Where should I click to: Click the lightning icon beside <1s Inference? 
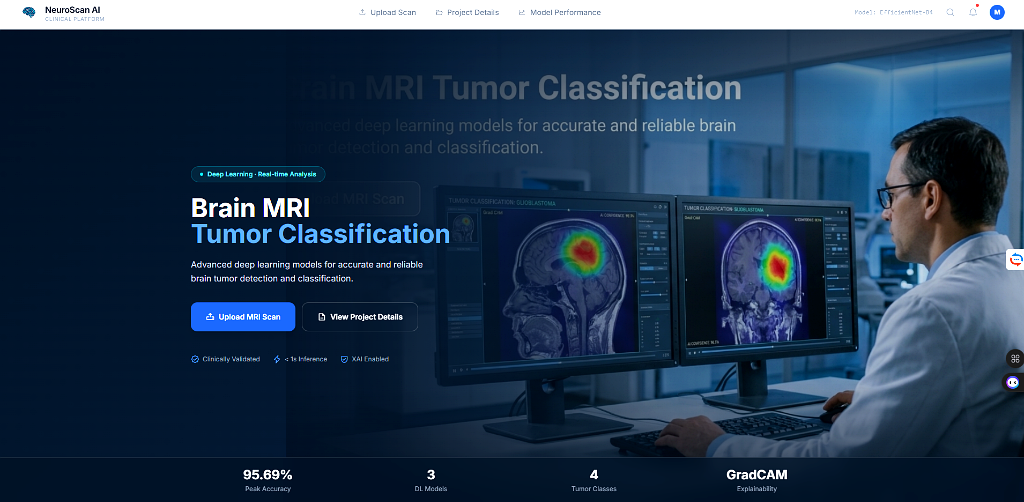tap(277, 359)
